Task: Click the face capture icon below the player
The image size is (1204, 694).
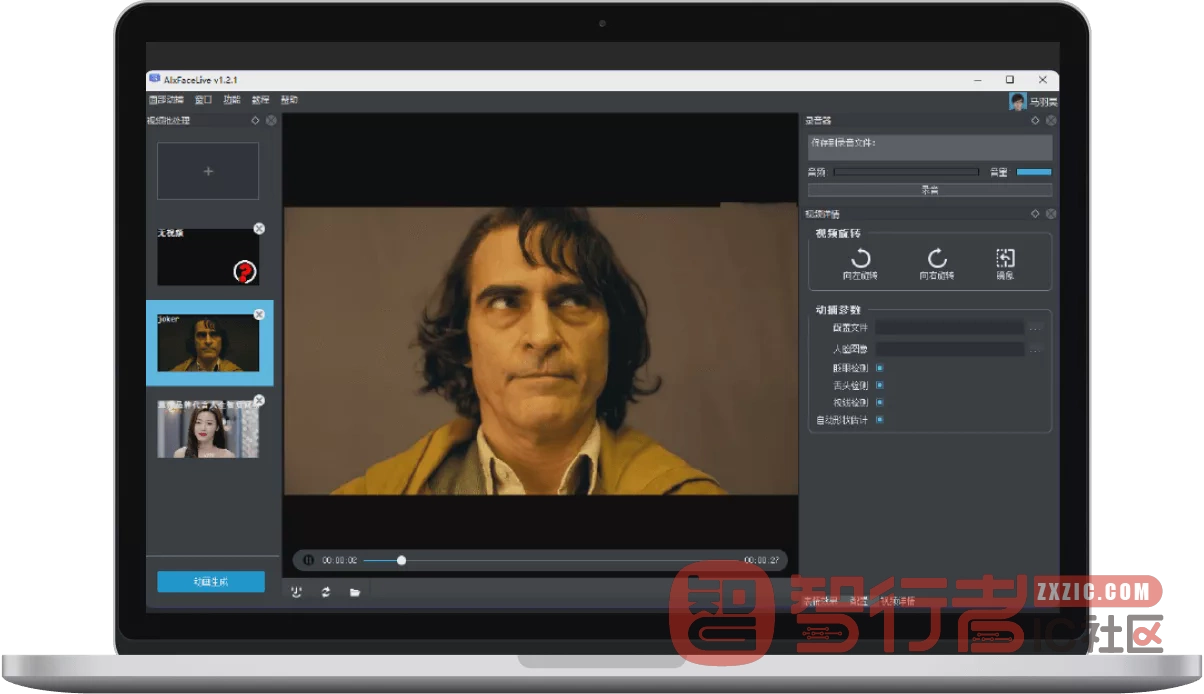Action: [x=296, y=592]
